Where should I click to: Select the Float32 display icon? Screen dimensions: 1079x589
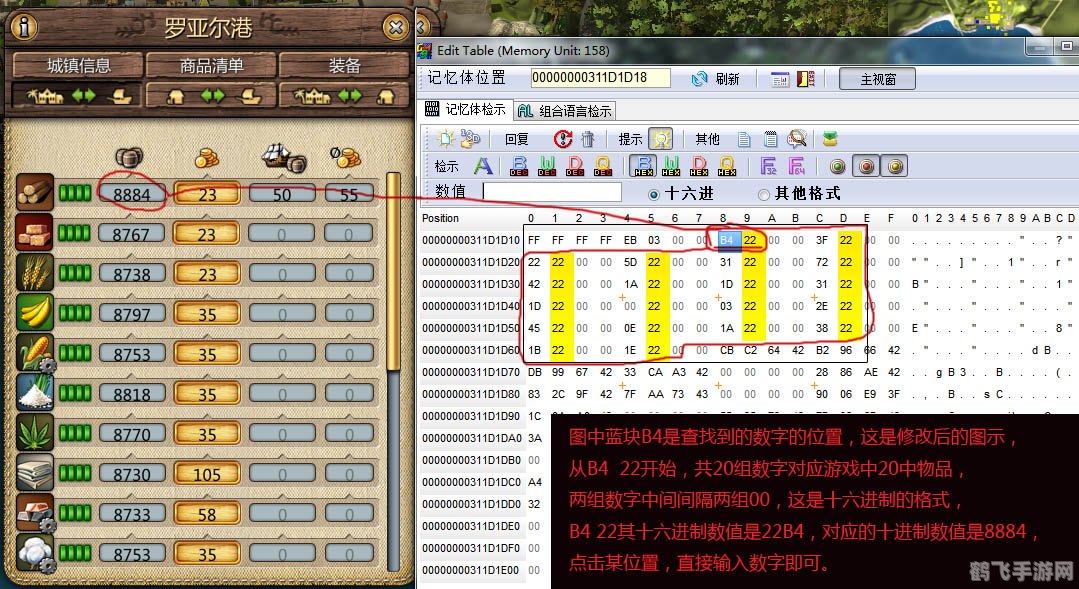coord(767,166)
